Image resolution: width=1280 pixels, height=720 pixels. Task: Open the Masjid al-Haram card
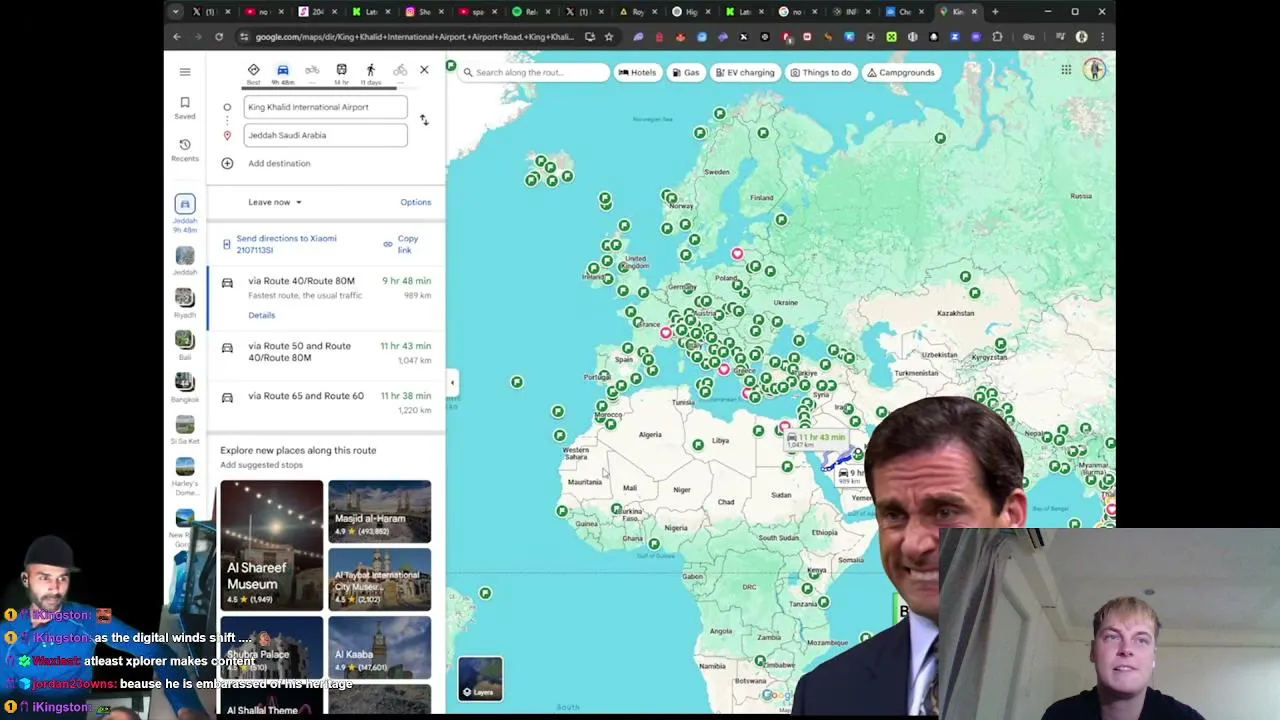(380, 511)
